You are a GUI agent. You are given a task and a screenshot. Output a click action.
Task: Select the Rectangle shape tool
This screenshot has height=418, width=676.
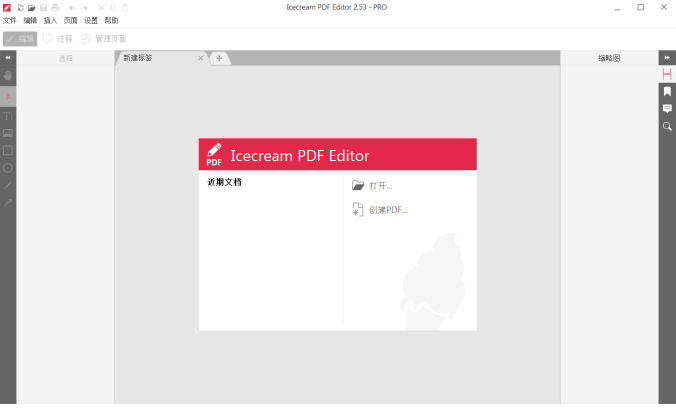click(x=8, y=150)
